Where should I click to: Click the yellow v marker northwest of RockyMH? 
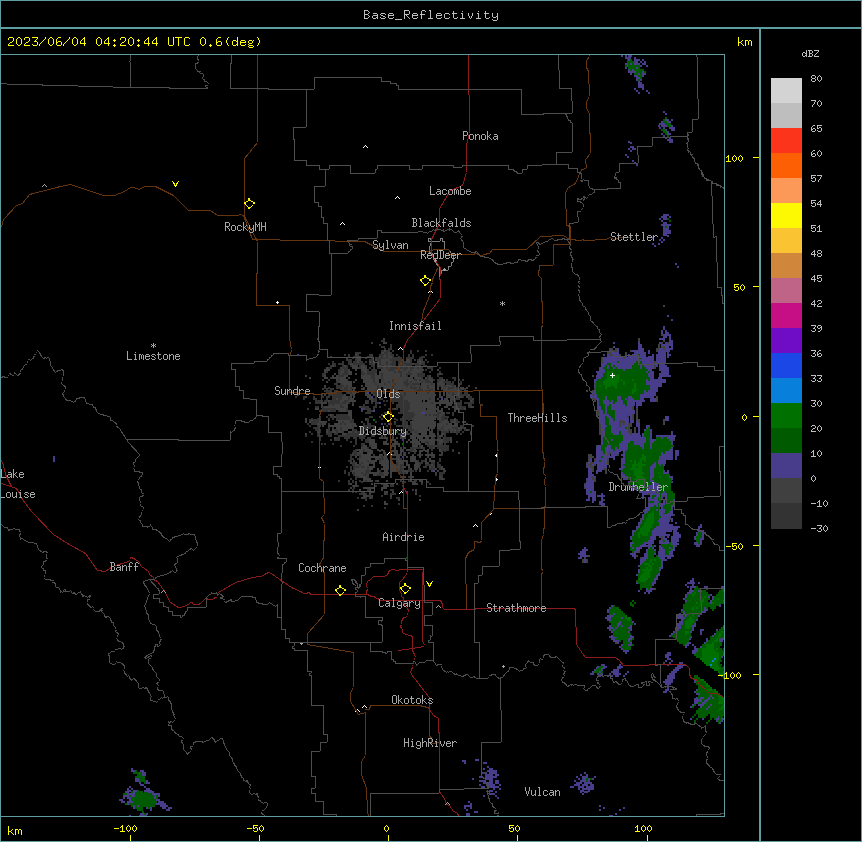[x=175, y=184]
